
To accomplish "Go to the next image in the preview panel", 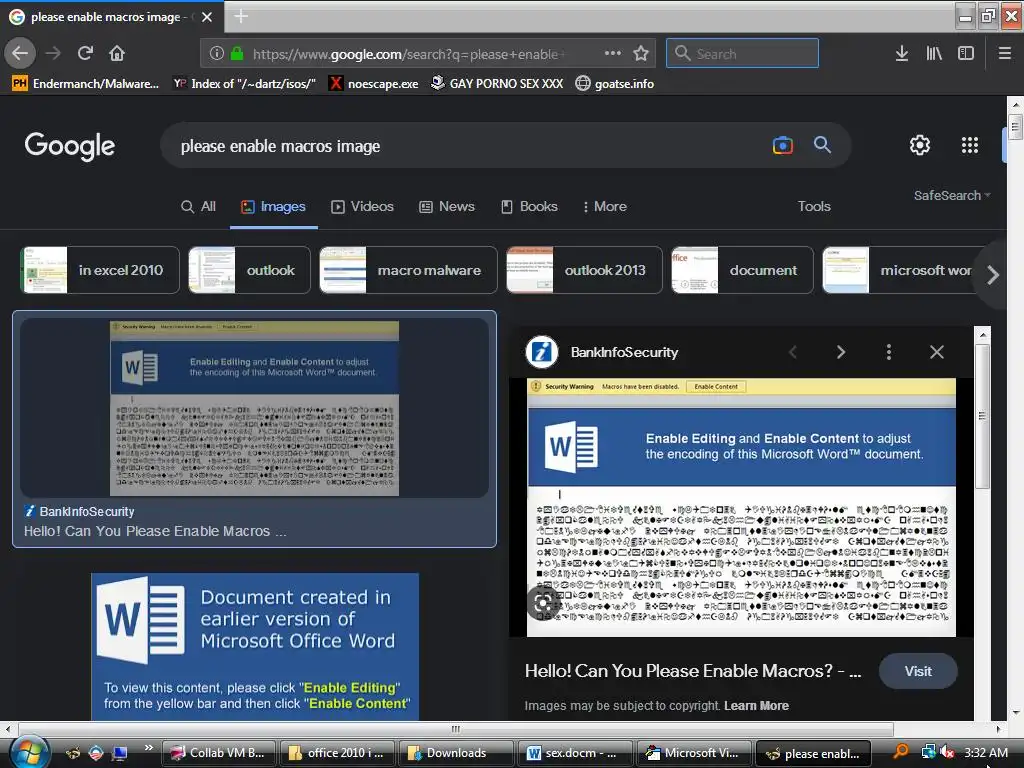I will [x=840, y=353].
